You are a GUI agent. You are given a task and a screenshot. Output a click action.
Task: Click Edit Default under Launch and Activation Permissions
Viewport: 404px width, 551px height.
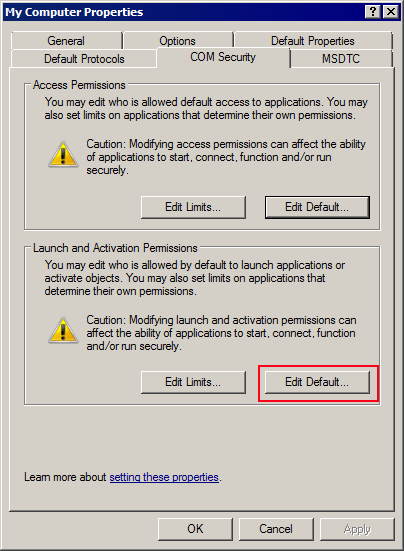point(317,382)
